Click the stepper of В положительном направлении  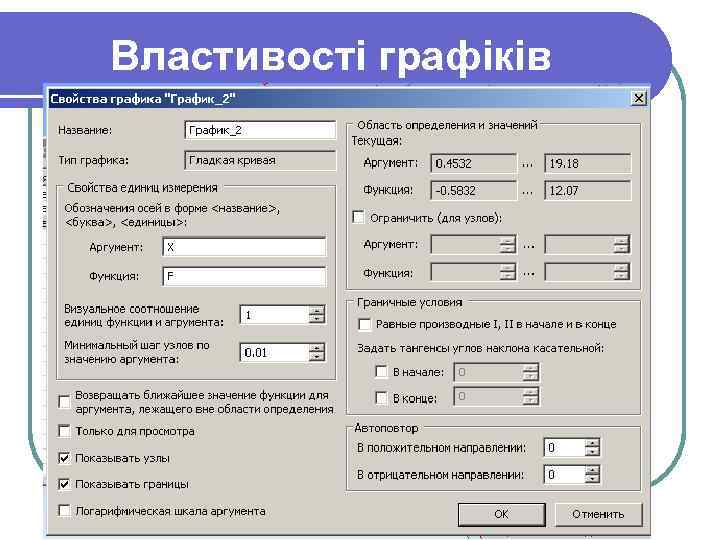593,448
